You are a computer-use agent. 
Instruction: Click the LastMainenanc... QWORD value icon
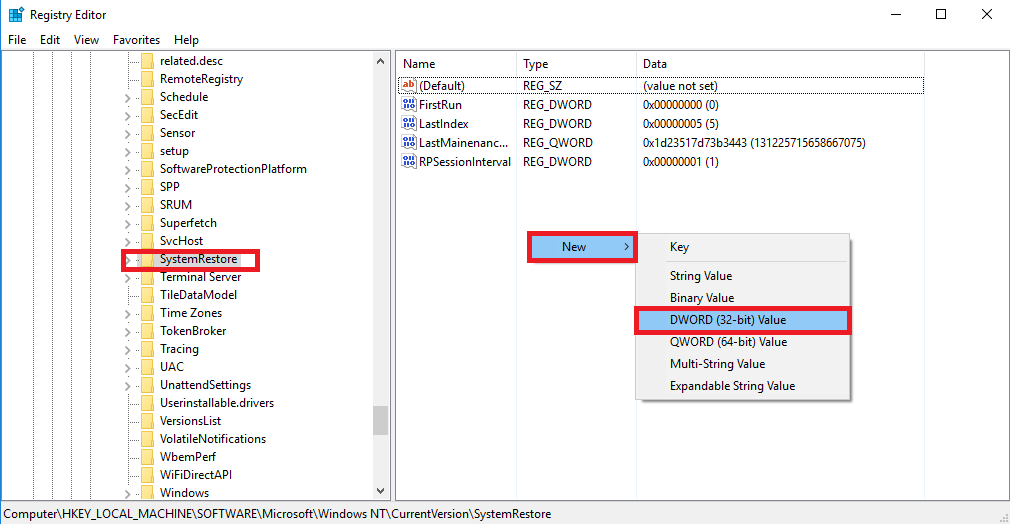click(x=408, y=142)
